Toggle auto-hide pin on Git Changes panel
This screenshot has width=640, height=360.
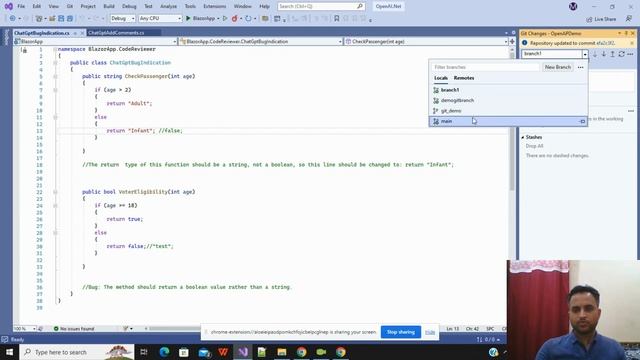click(626, 33)
